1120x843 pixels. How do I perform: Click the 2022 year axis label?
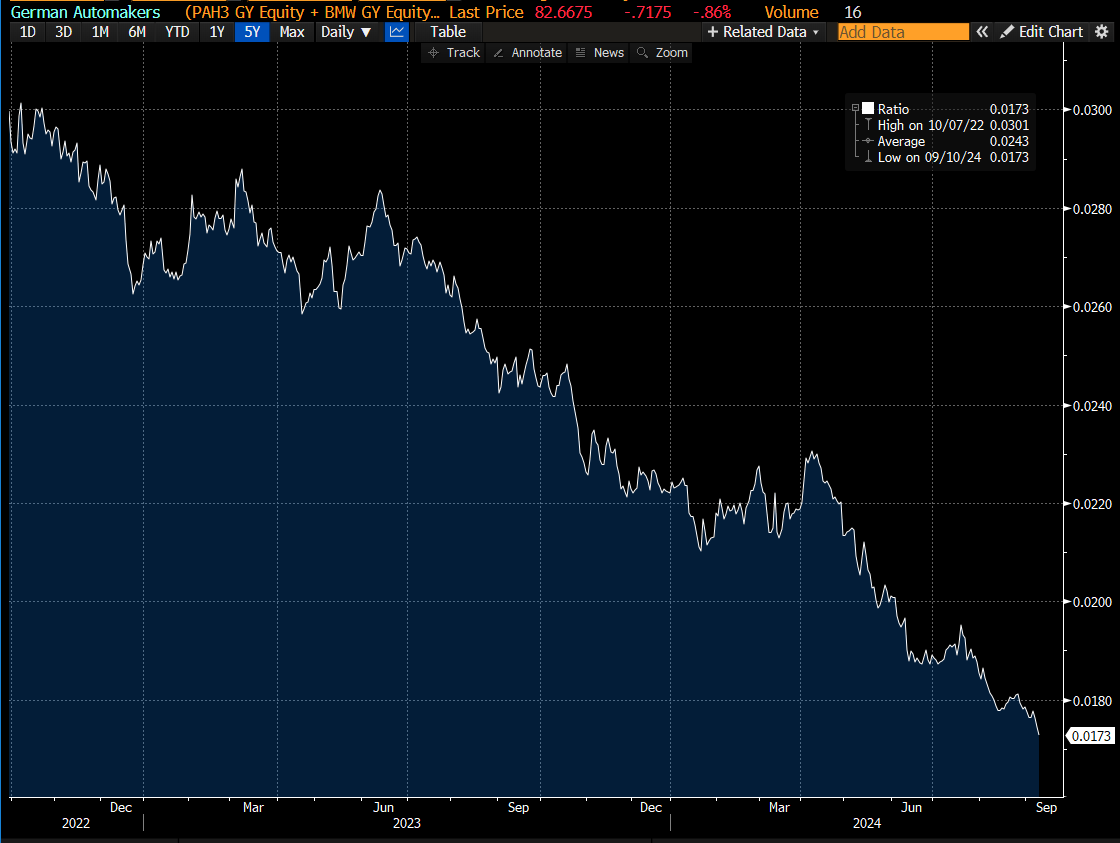coord(76,823)
